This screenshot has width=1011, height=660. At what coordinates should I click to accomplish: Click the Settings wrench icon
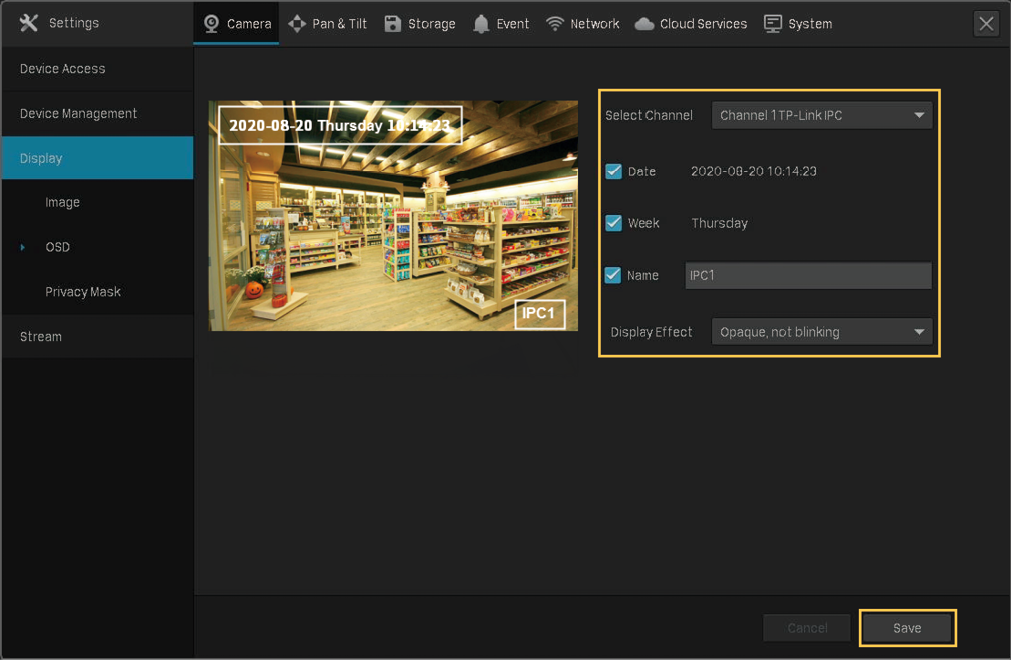pos(29,23)
